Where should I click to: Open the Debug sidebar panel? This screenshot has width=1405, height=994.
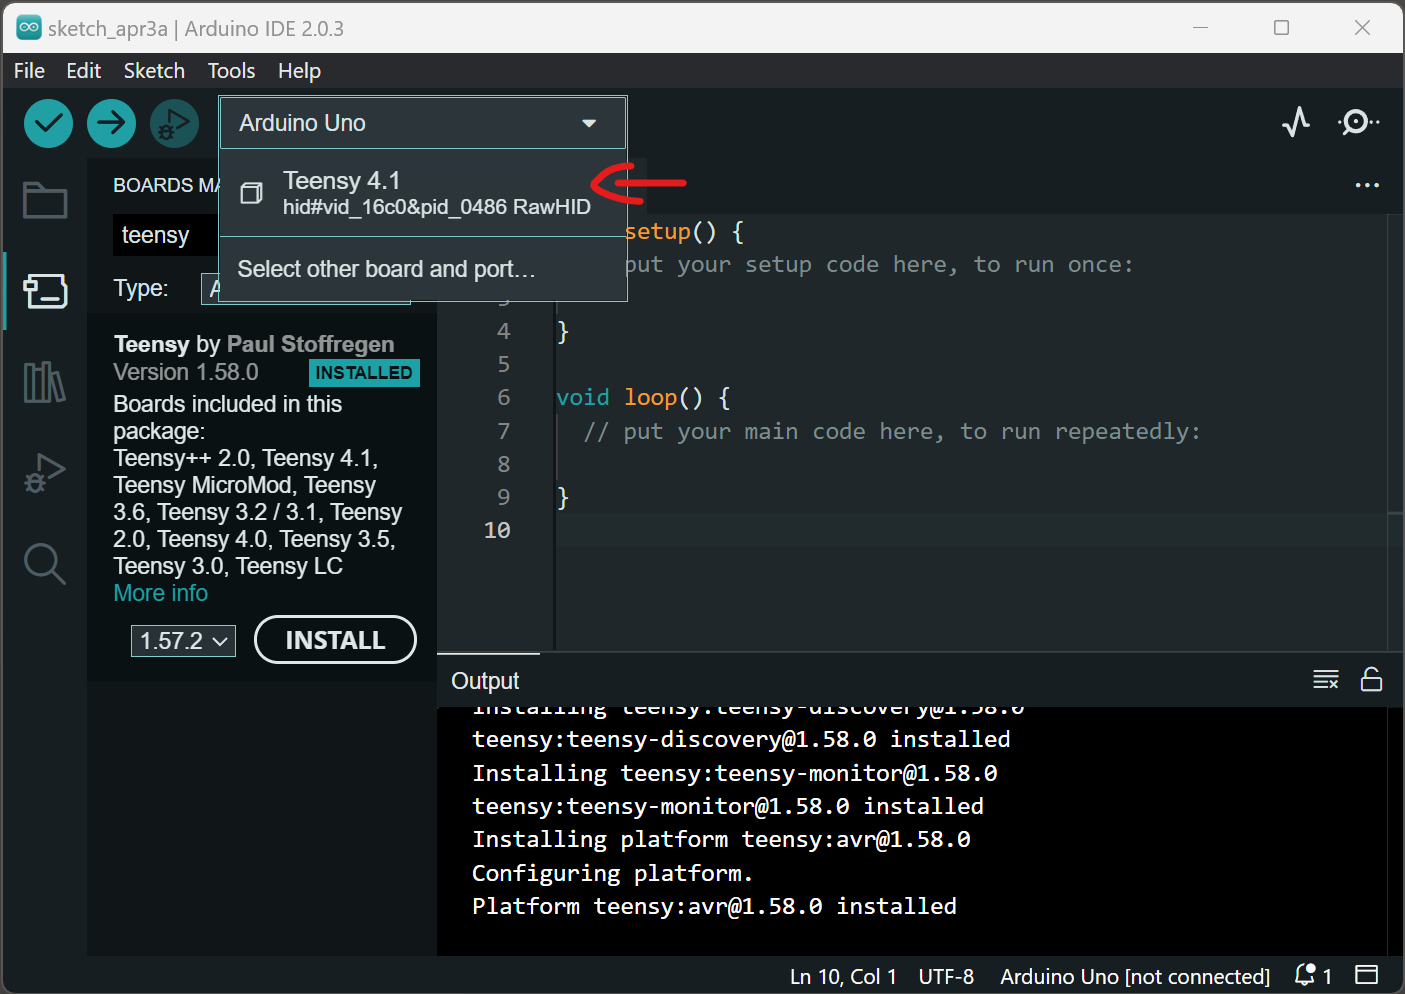tap(45, 473)
